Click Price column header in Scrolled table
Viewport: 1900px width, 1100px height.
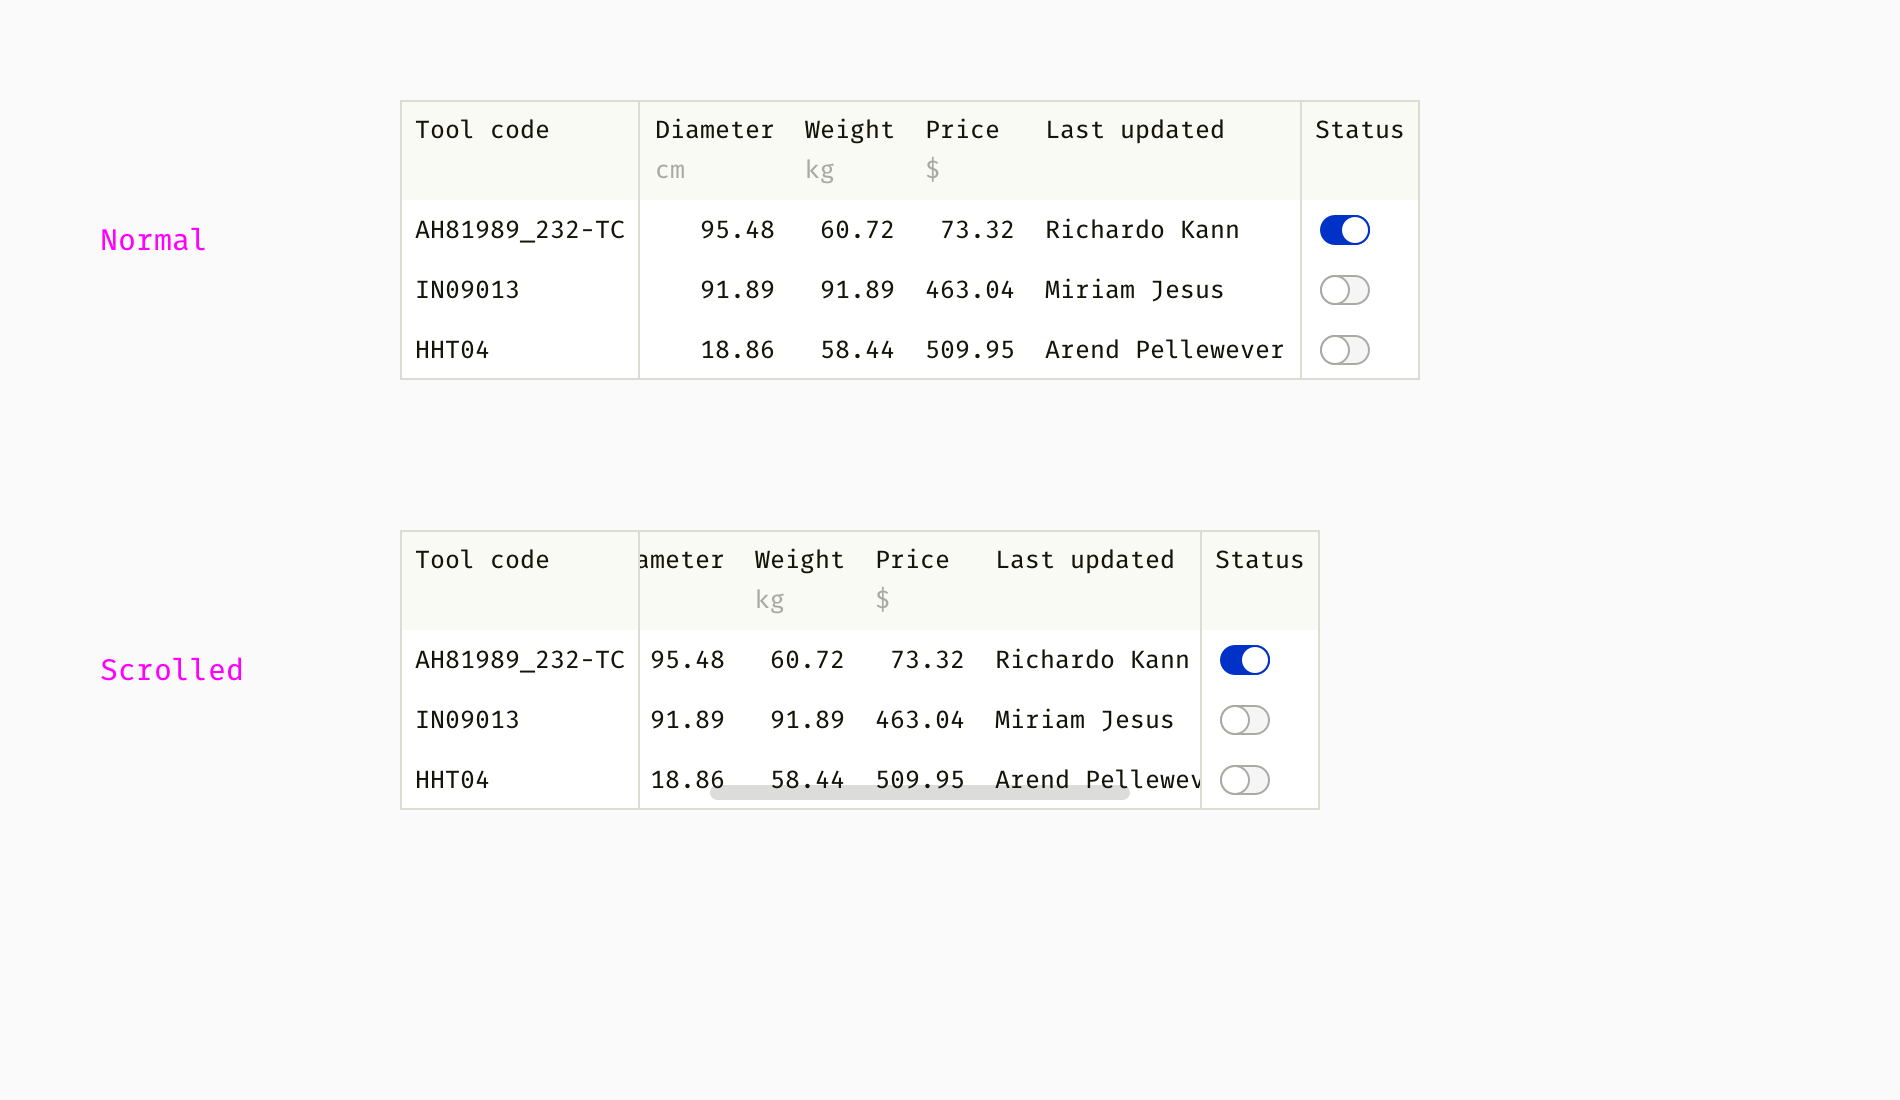point(912,560)
